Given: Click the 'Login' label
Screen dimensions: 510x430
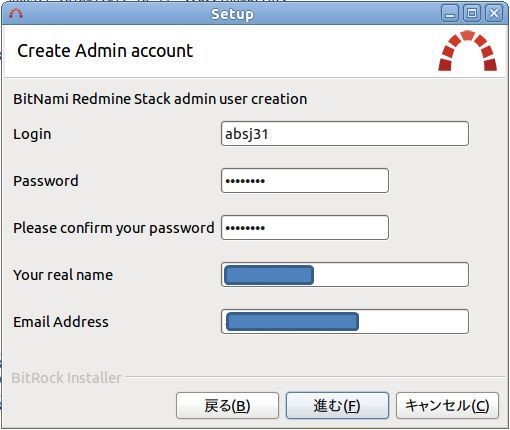Looking at the screenshot, I should tap(32, 134).
